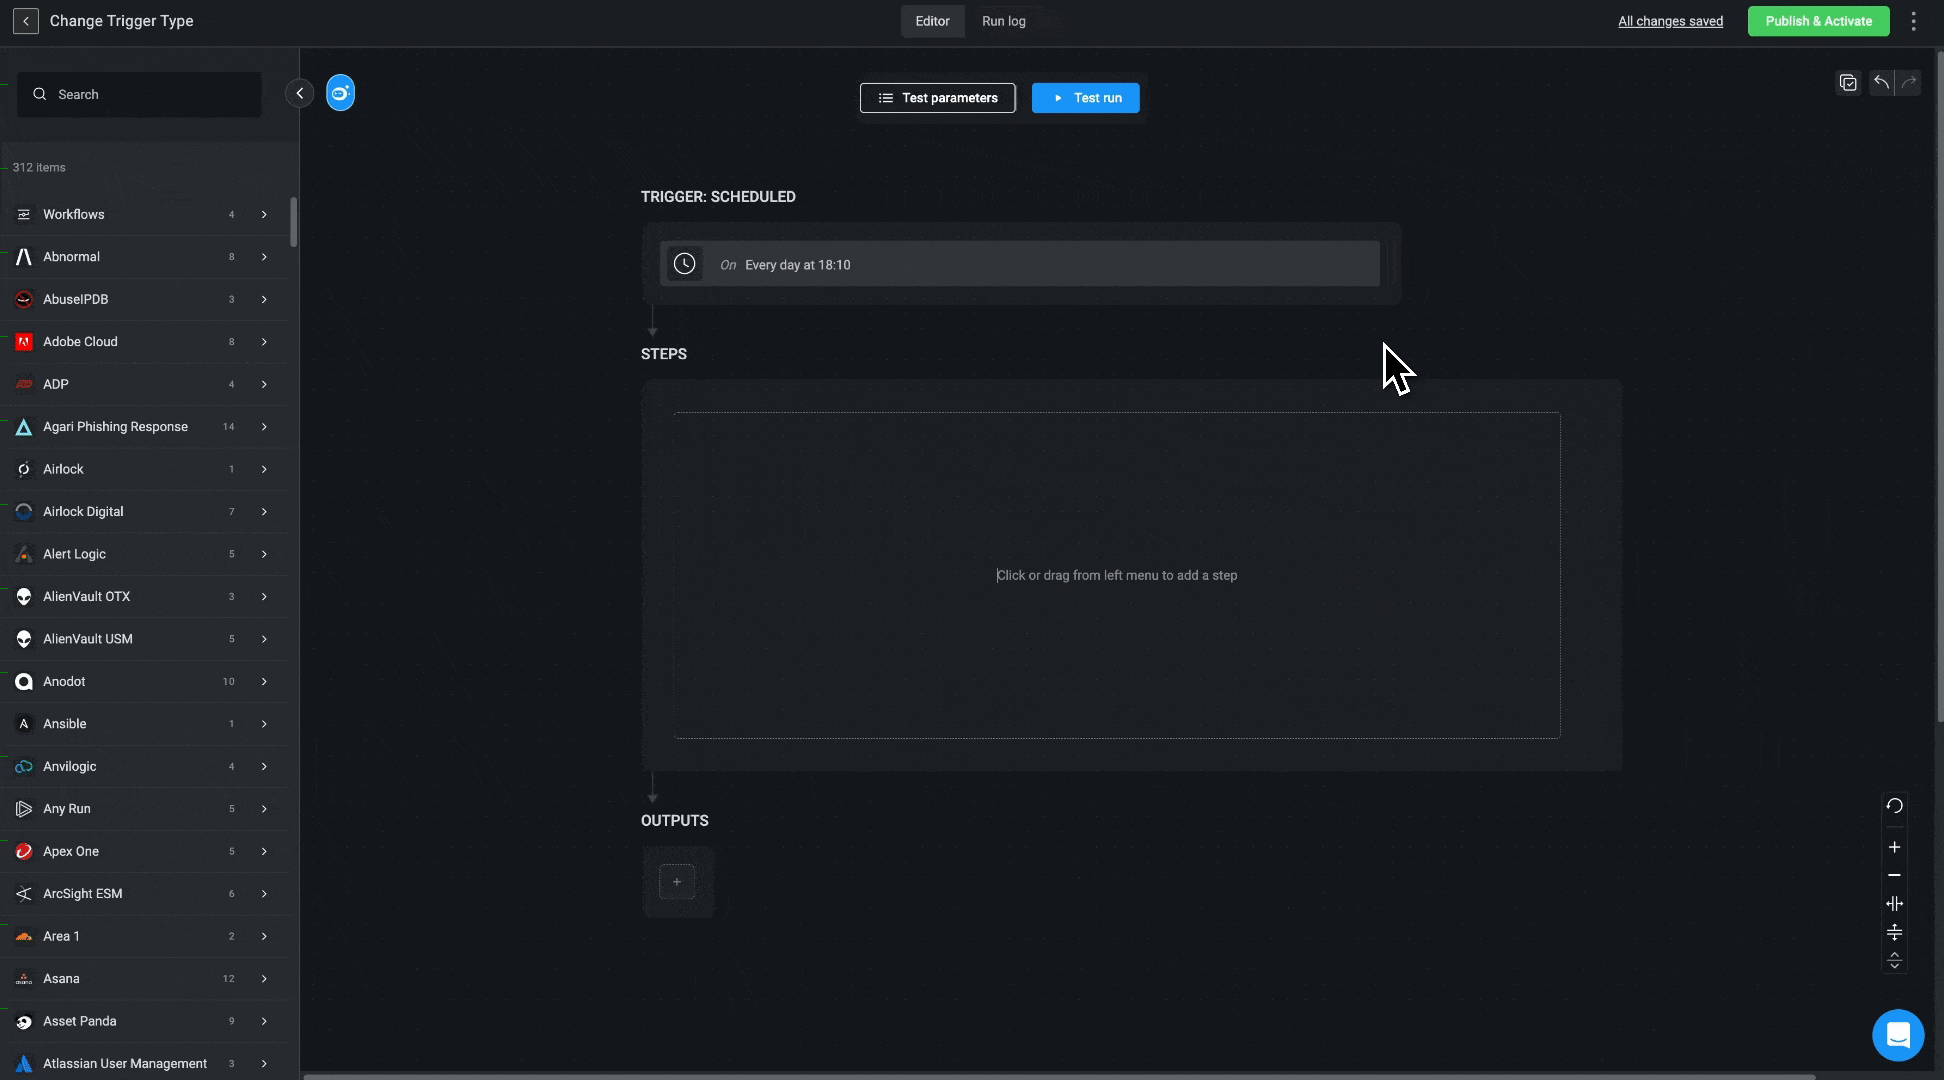Click the redo arrow icon
The width and height of the screenshot is (1944, 1080).
coord(1909,83)
